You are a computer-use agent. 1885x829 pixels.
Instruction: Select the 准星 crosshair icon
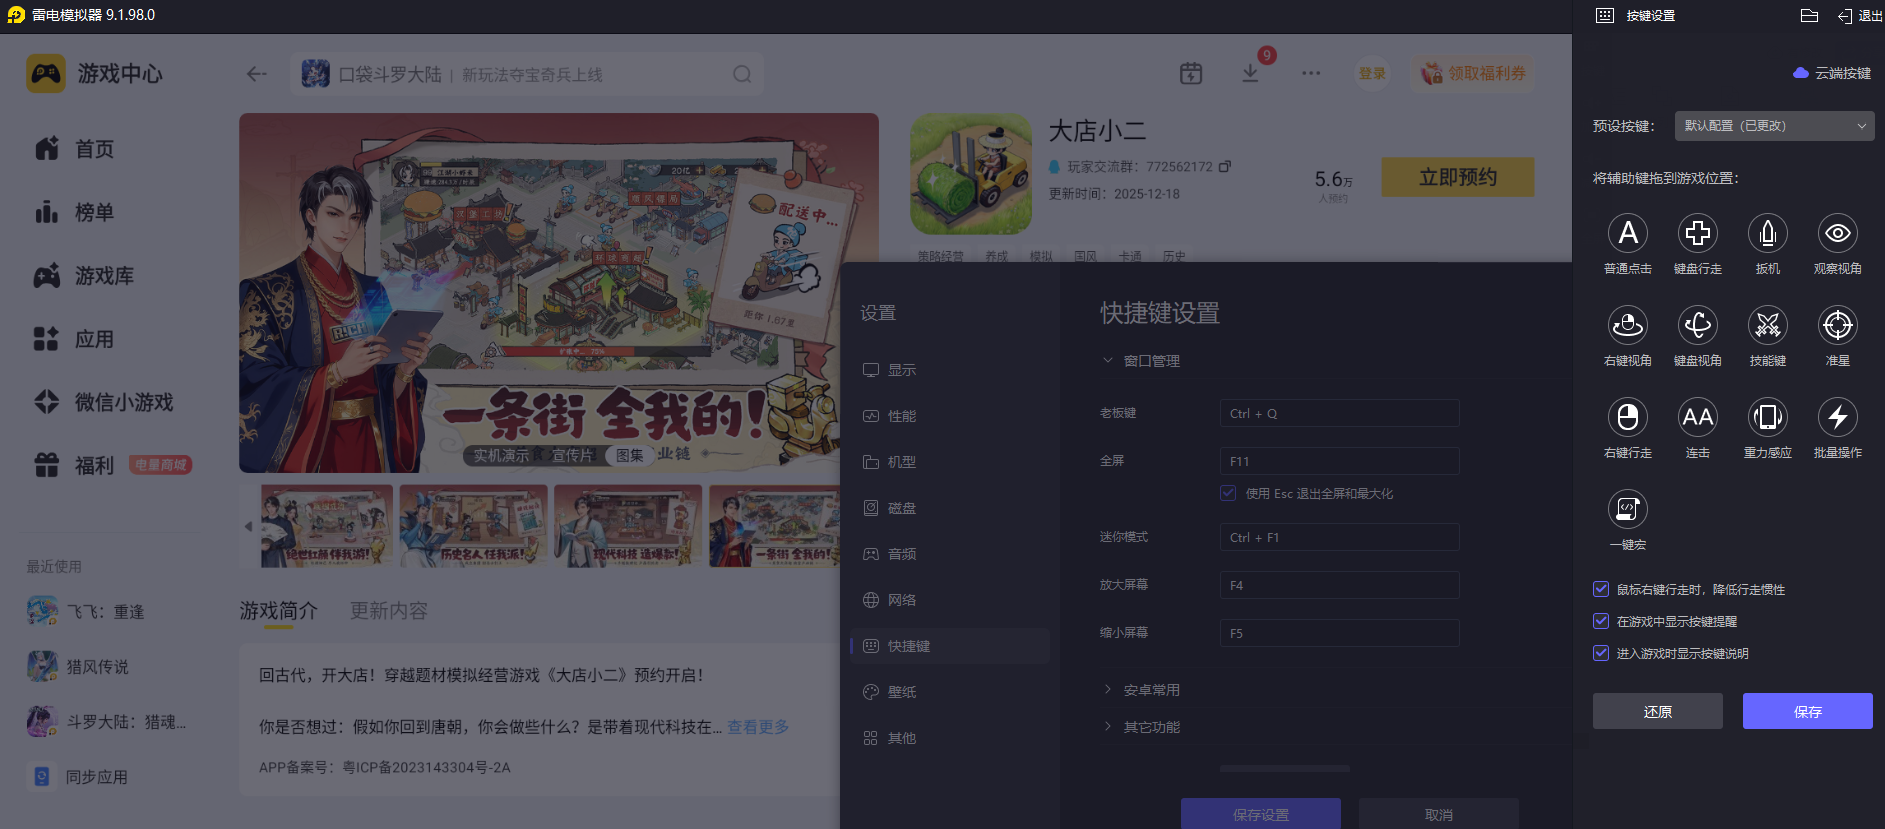(x=1837, y=326)
